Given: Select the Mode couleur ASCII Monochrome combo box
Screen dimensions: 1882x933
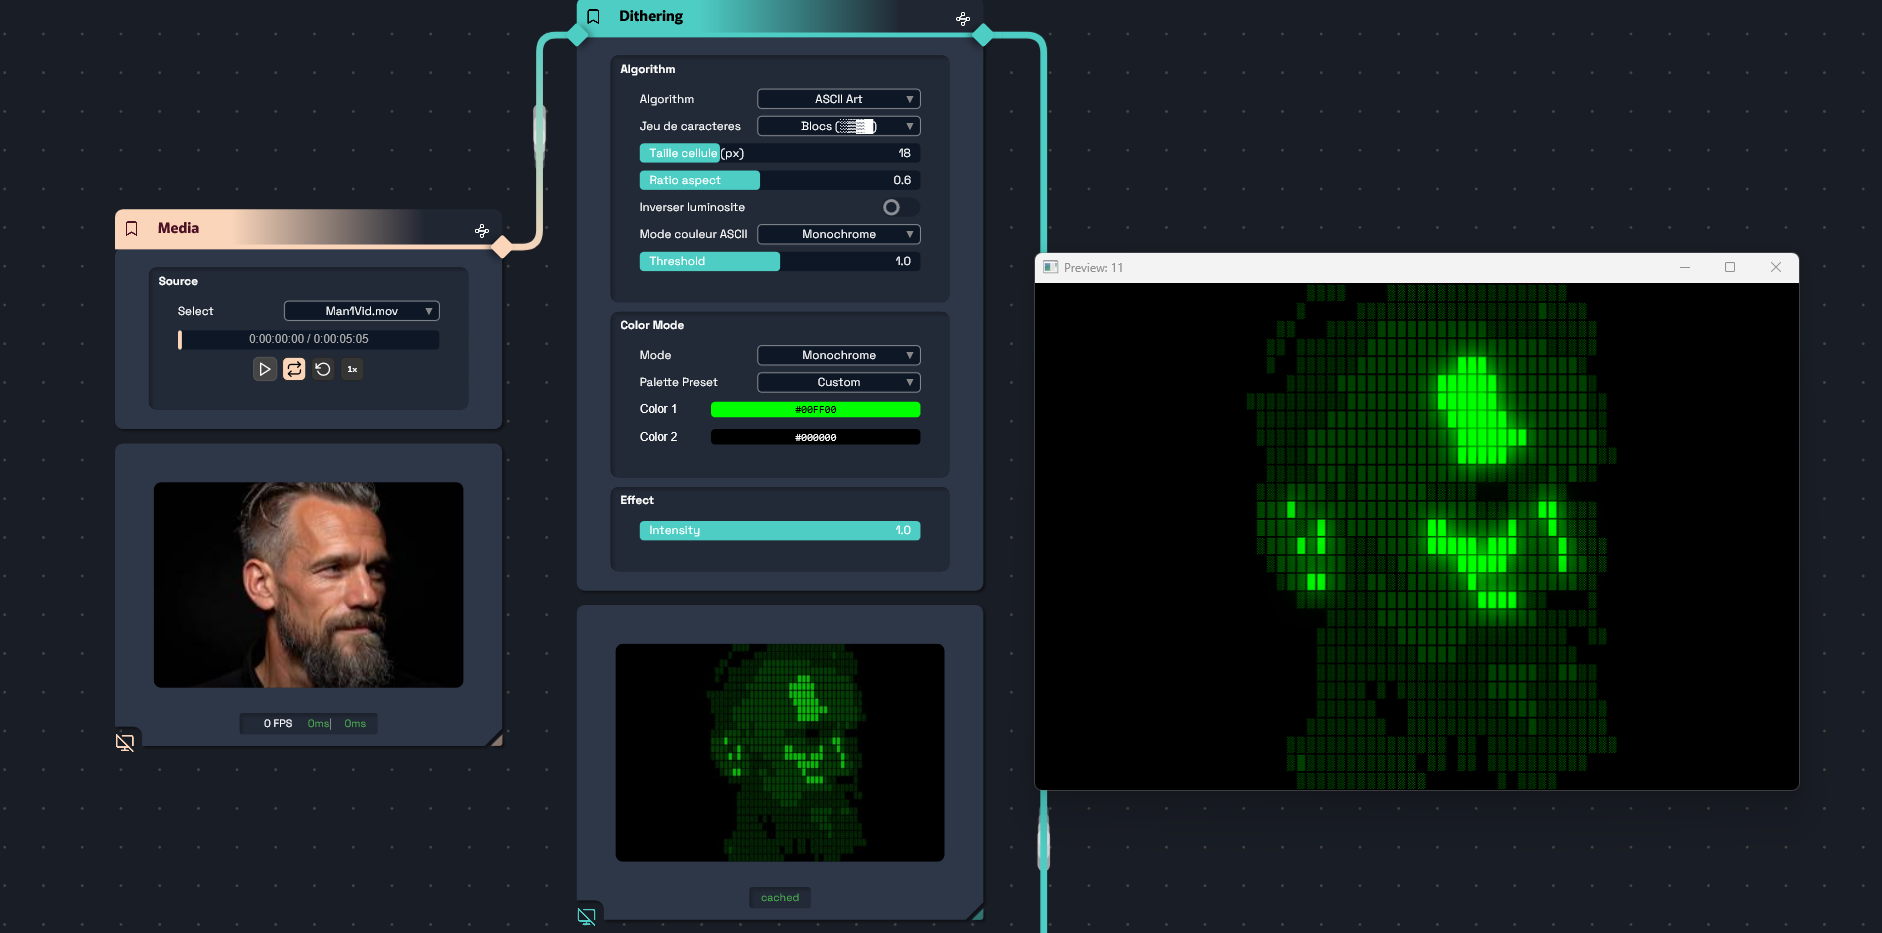Looking at the screenshot, I should click(x=837, y=234).
